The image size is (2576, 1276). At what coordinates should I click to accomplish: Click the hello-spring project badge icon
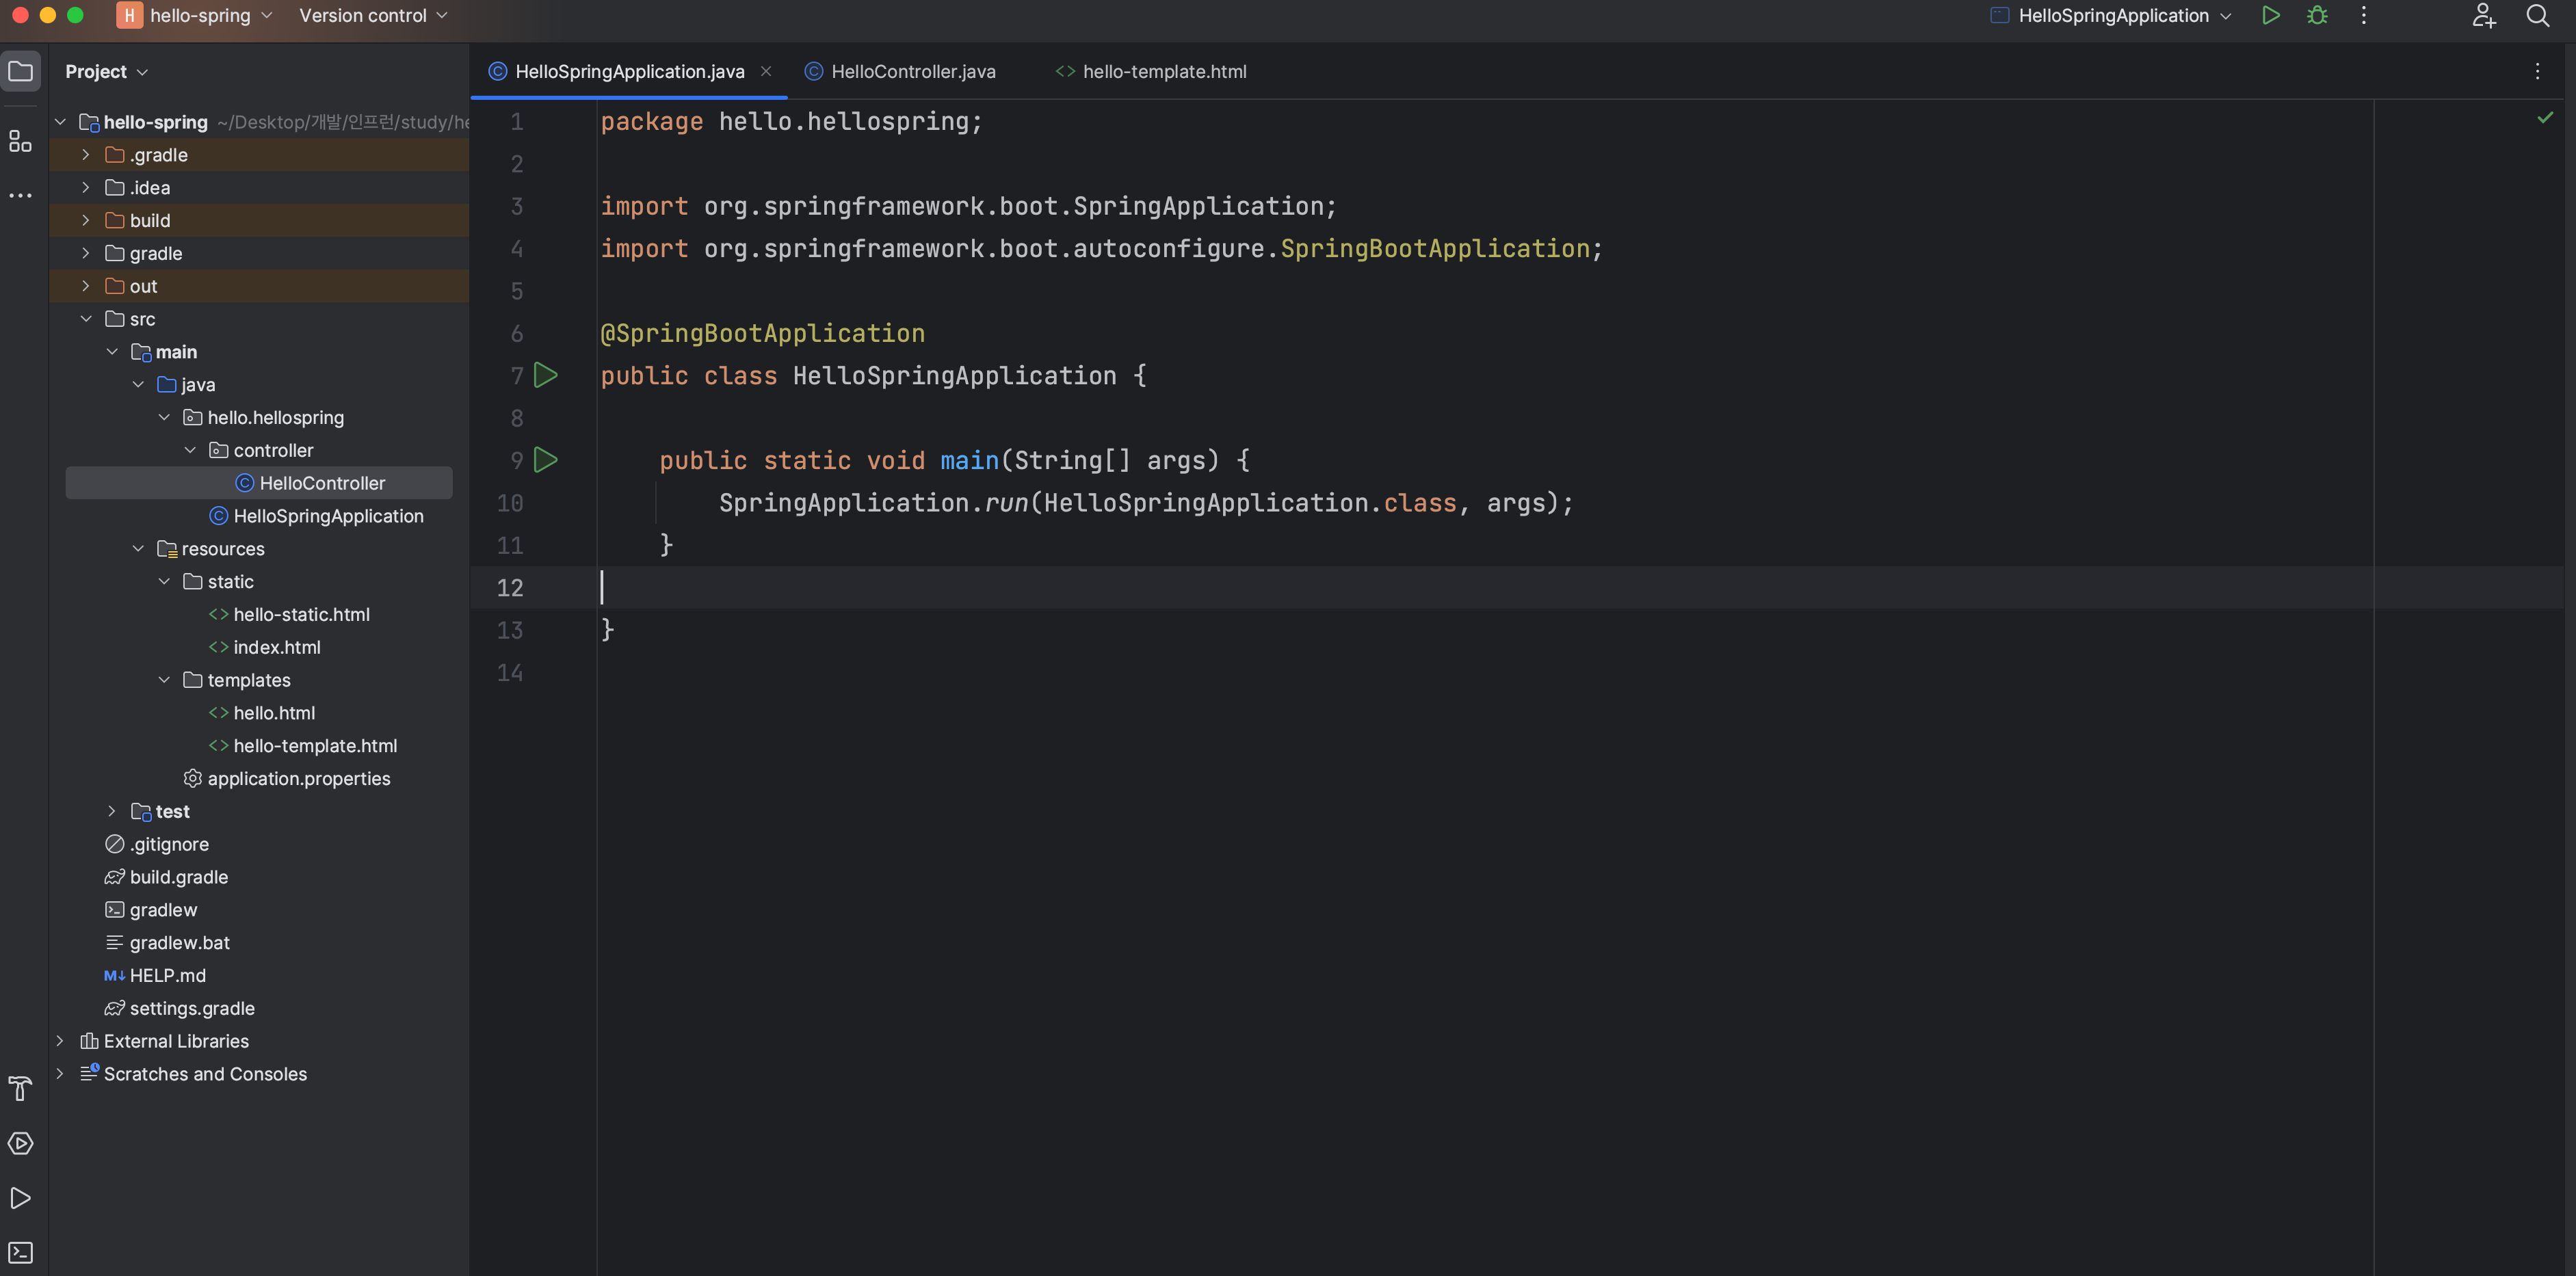click(x=129, y=15)
